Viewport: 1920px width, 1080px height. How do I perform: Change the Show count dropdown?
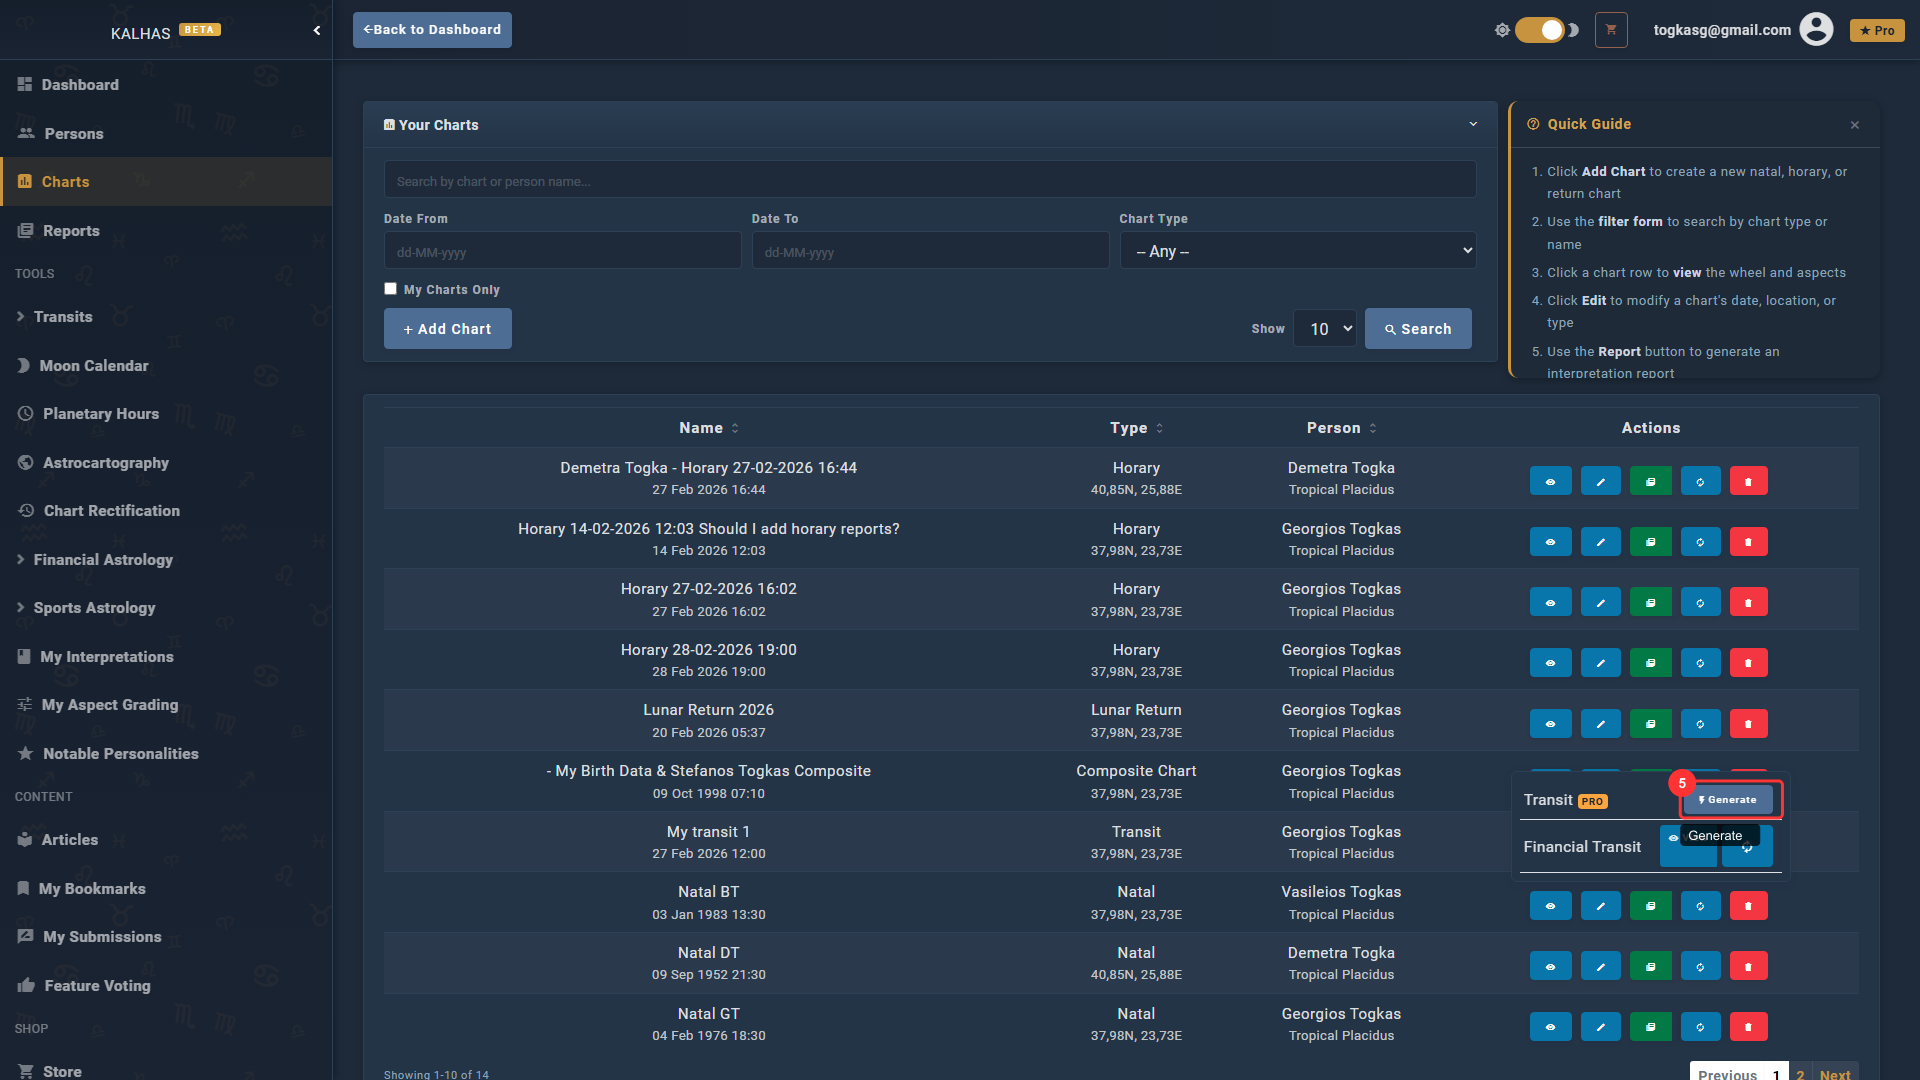(x=1325, y=329)
